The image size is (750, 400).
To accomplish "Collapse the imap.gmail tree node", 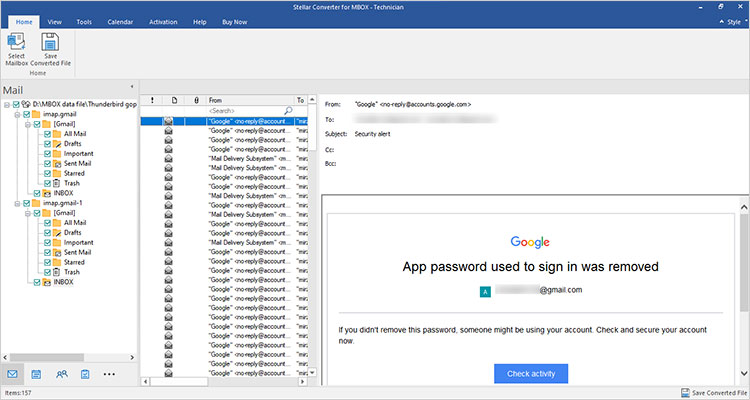I will (17, 114).
